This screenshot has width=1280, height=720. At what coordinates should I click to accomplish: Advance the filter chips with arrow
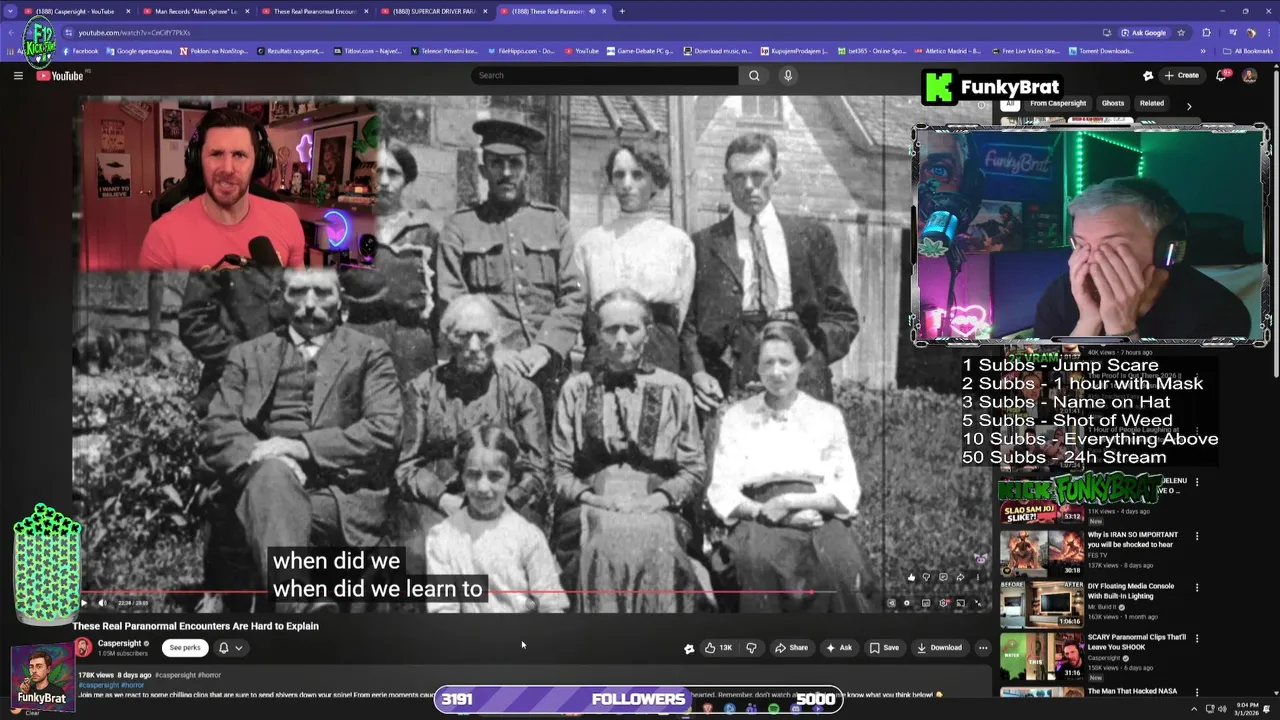pos(1189,105)
